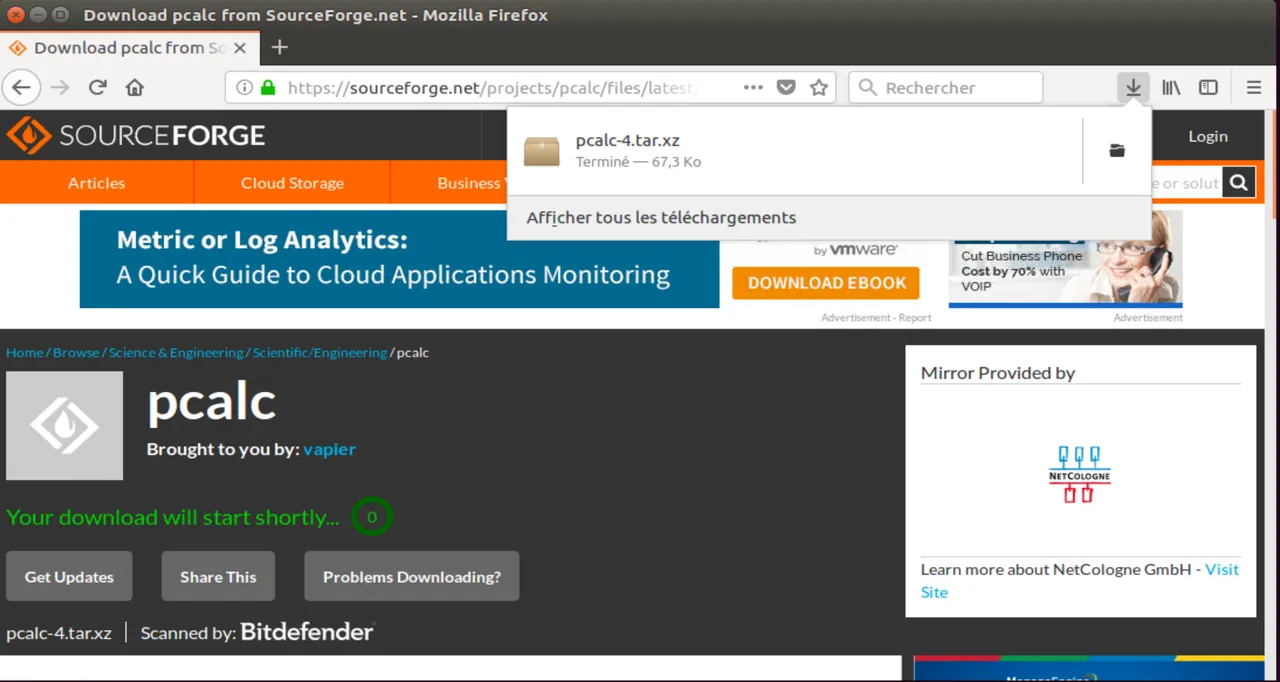Go to Home breadcrumb
The width and height of the screenshot is (1280, 682).
[25, 352]
